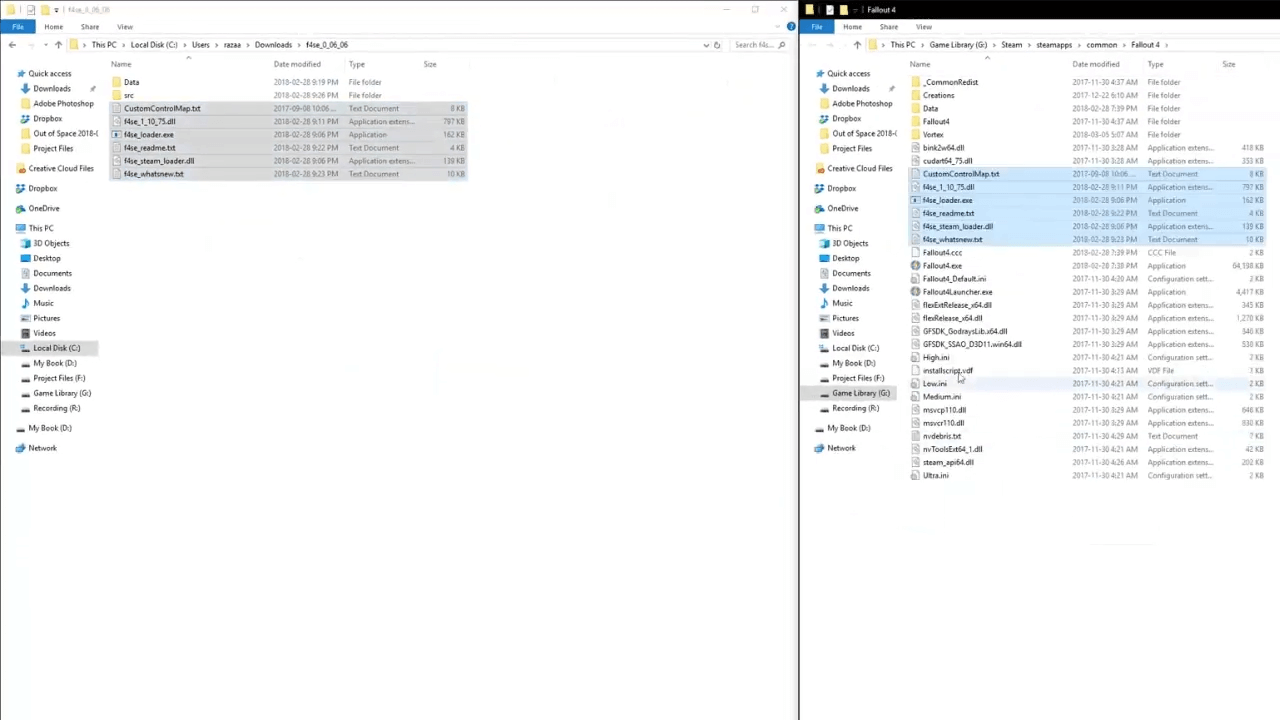Expand the ribbon in the f4se_0_06_06 window
The image size is (1280, 720).
coord(779,26)
